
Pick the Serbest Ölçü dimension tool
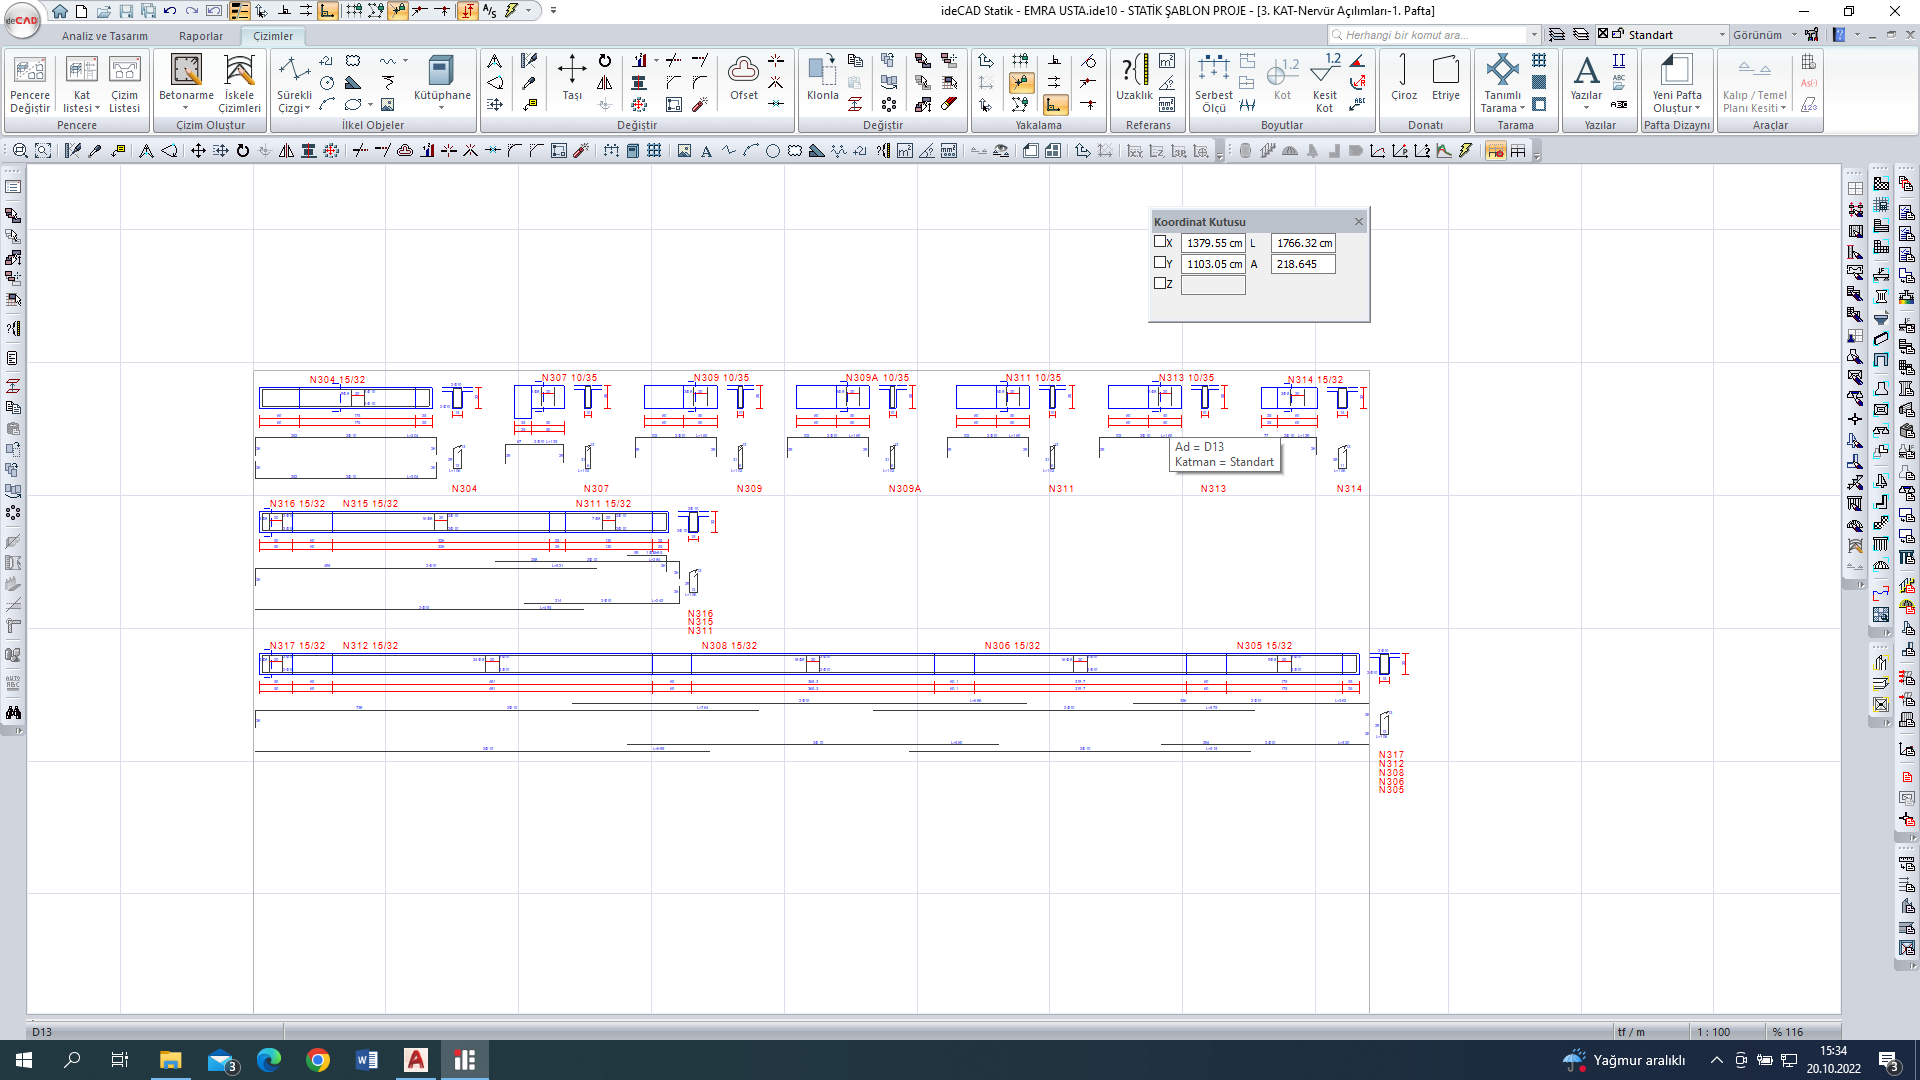coord(1213,82)
